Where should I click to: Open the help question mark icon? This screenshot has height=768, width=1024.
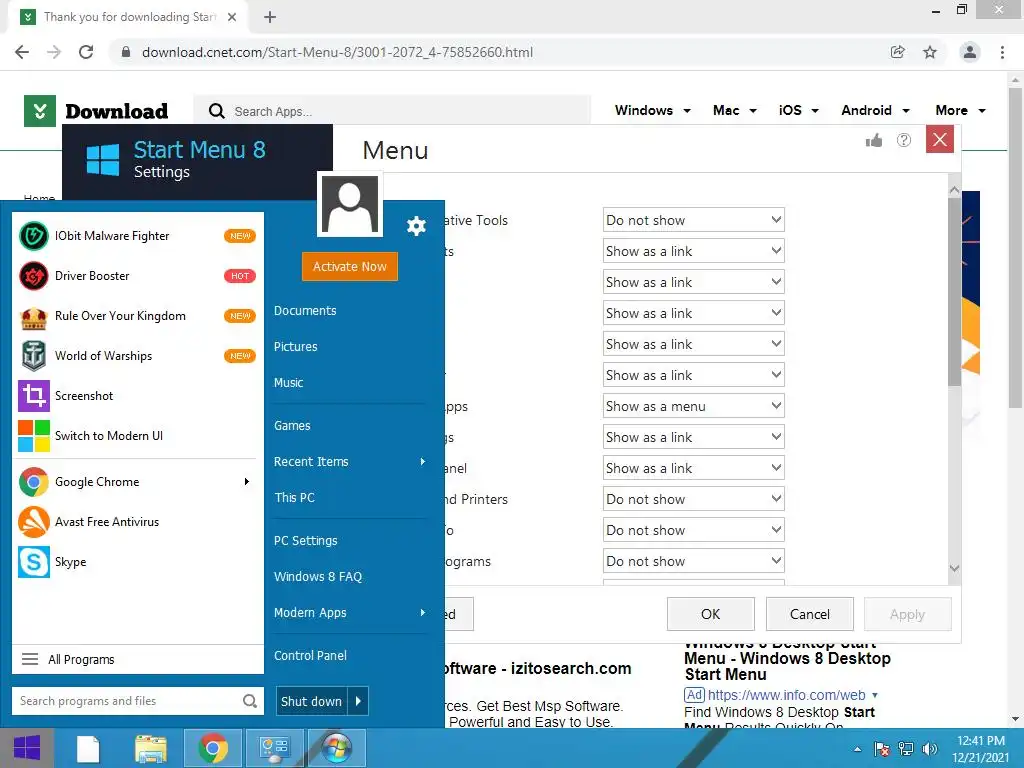click(904, 140)
